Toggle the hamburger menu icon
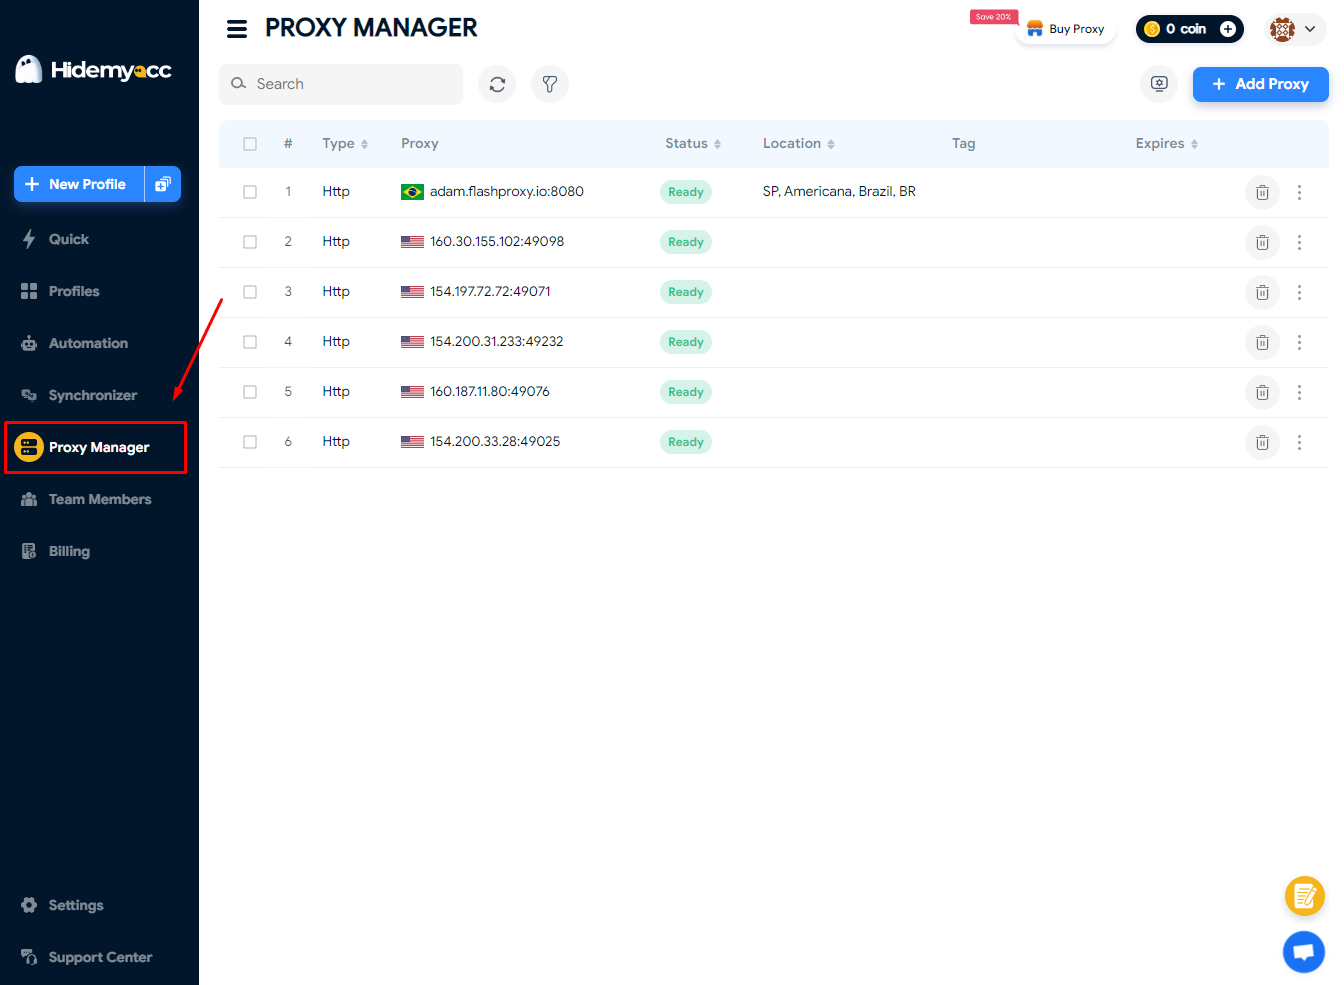 [237, 29]
